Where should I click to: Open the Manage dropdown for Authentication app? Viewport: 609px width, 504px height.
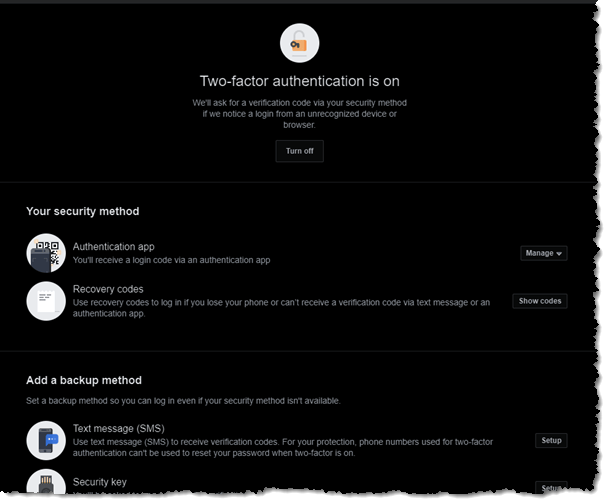click(544, 253)
